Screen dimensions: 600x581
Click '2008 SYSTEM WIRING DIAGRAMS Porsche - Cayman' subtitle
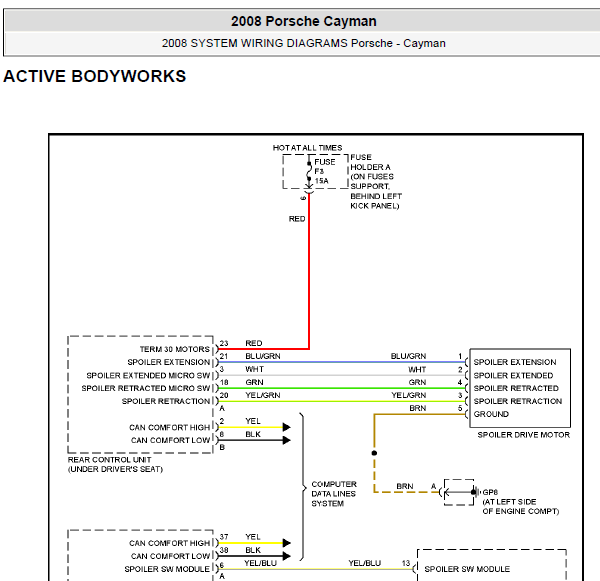coord(303,43)
